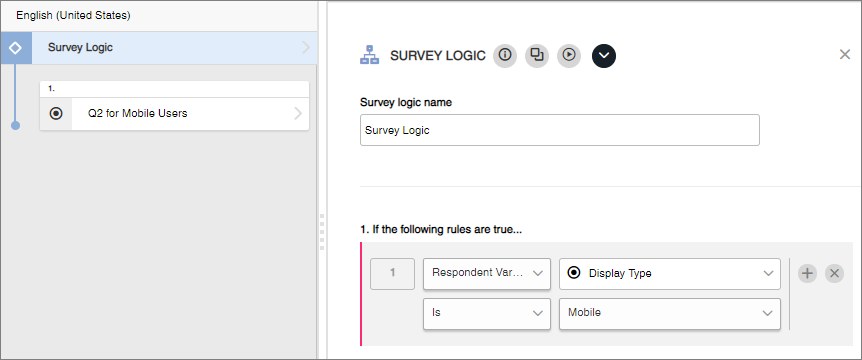Screen dimensions: 862x360
Task: Click the Survey Logic diamond icon
Action: pyautogui.click(x=15, y=48)
